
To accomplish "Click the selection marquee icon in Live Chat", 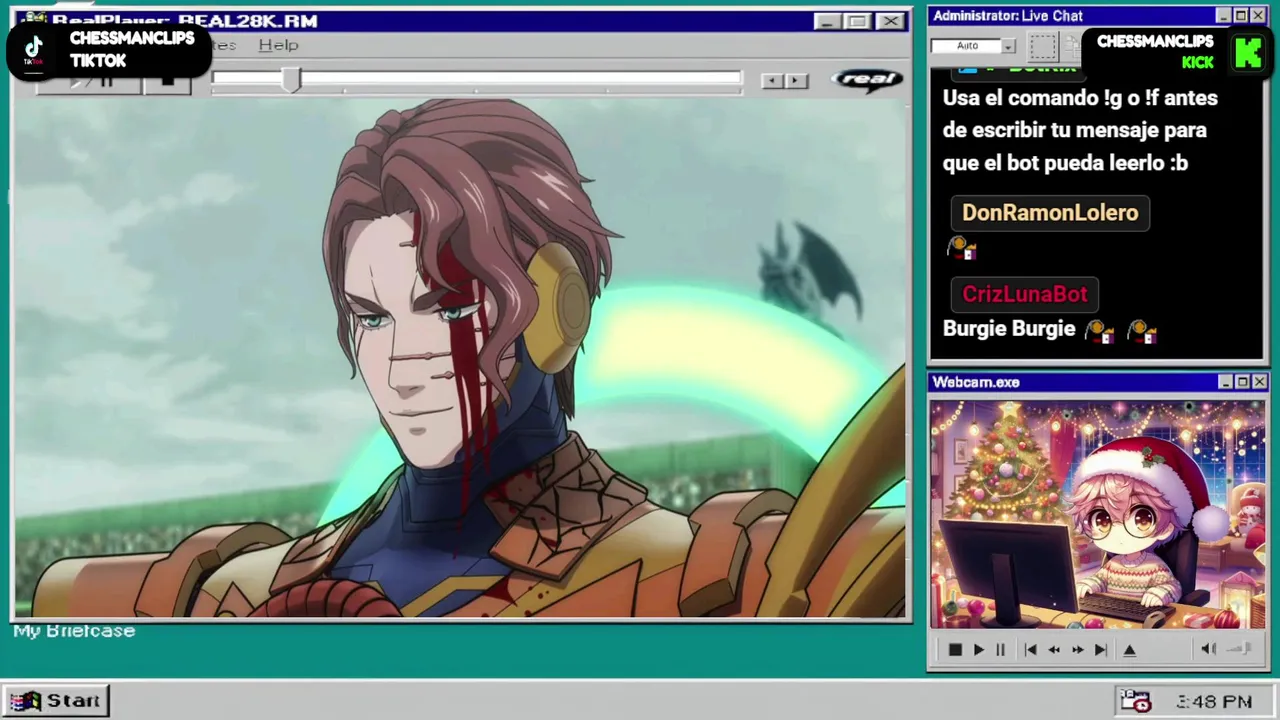I will point(1043,46).
